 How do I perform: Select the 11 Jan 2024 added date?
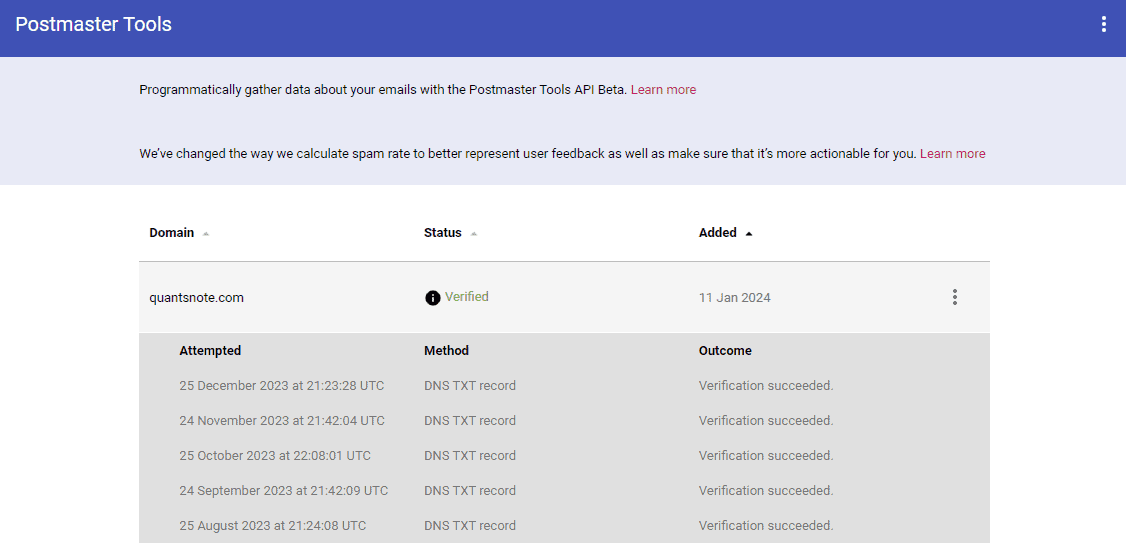point(735,297)
